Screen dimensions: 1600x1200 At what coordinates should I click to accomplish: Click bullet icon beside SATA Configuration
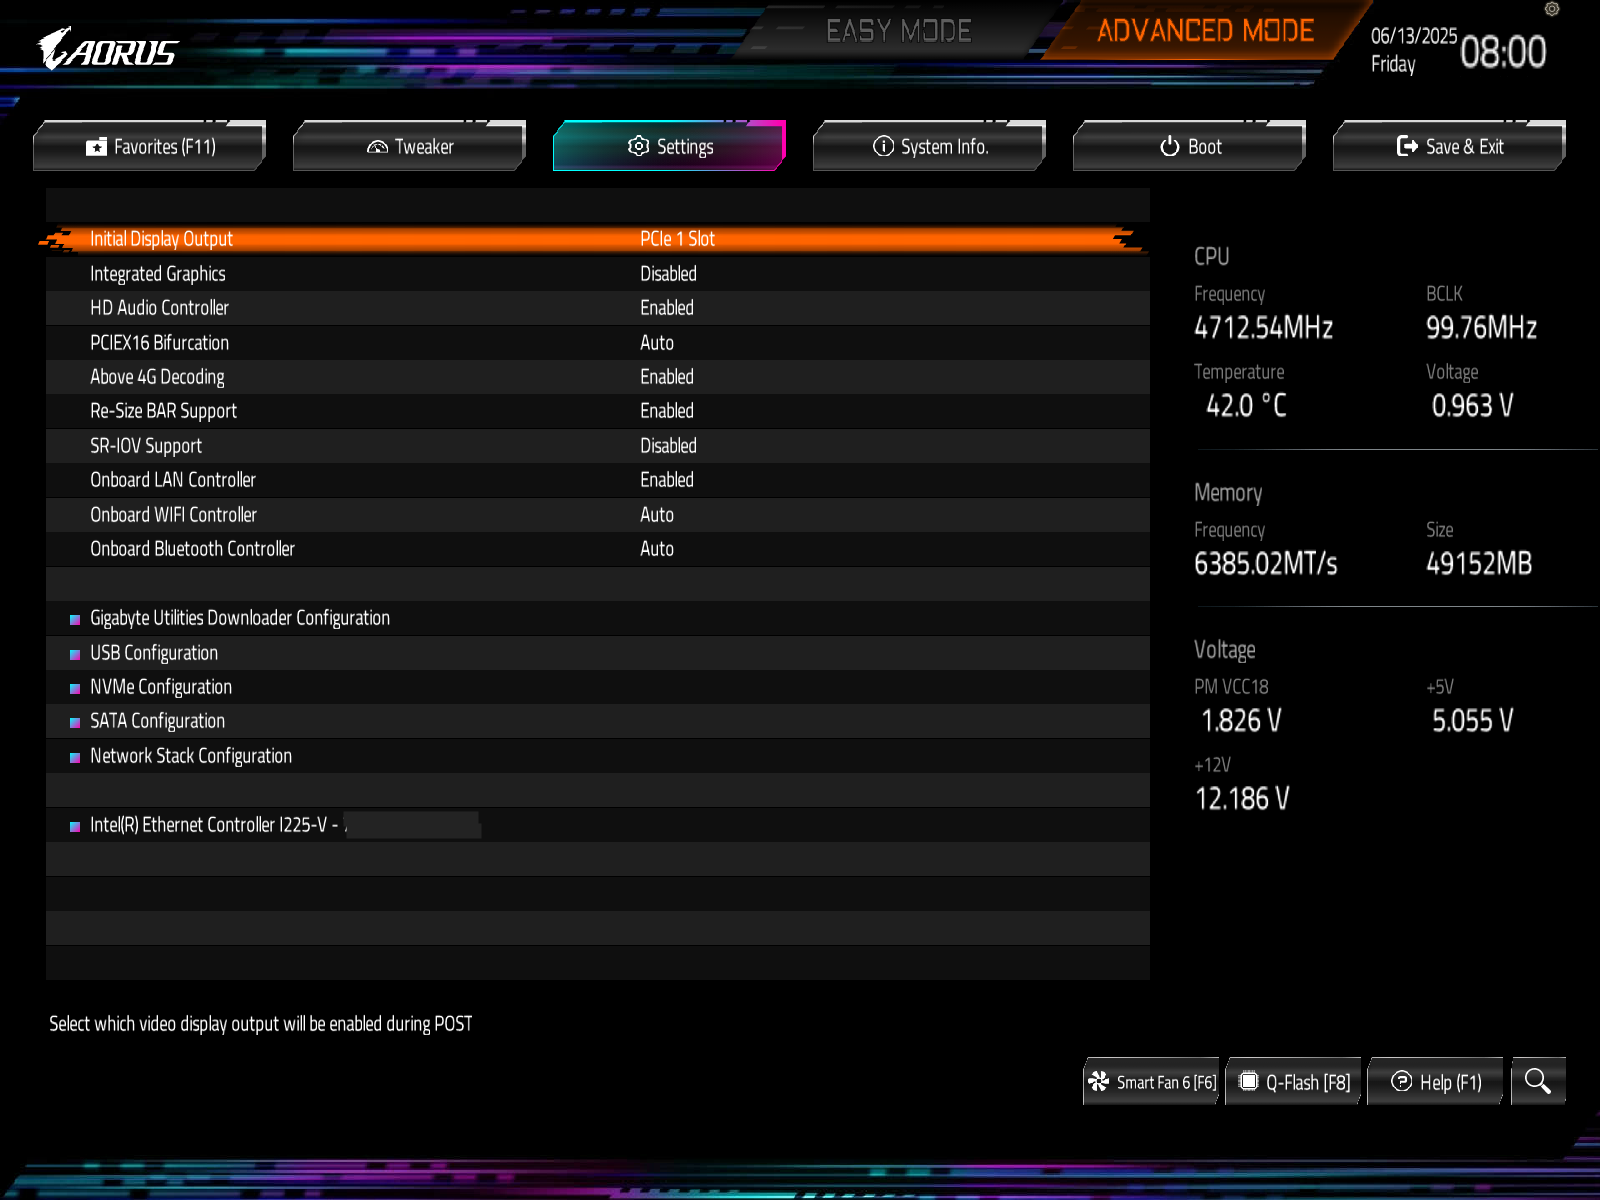[75, 722]
